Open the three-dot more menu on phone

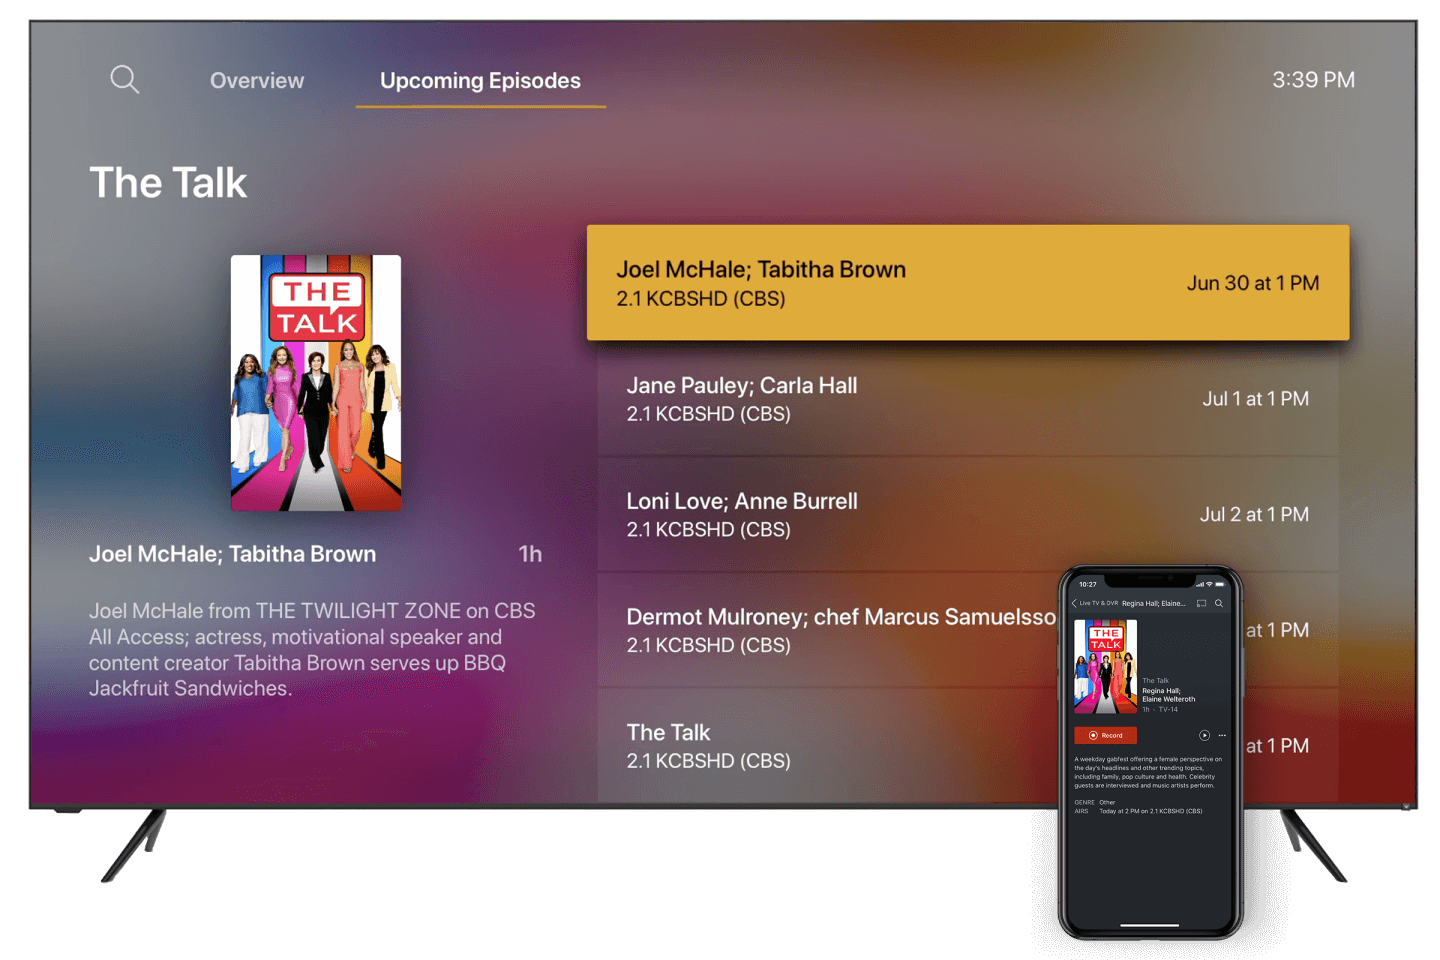tap(1222, 735)
